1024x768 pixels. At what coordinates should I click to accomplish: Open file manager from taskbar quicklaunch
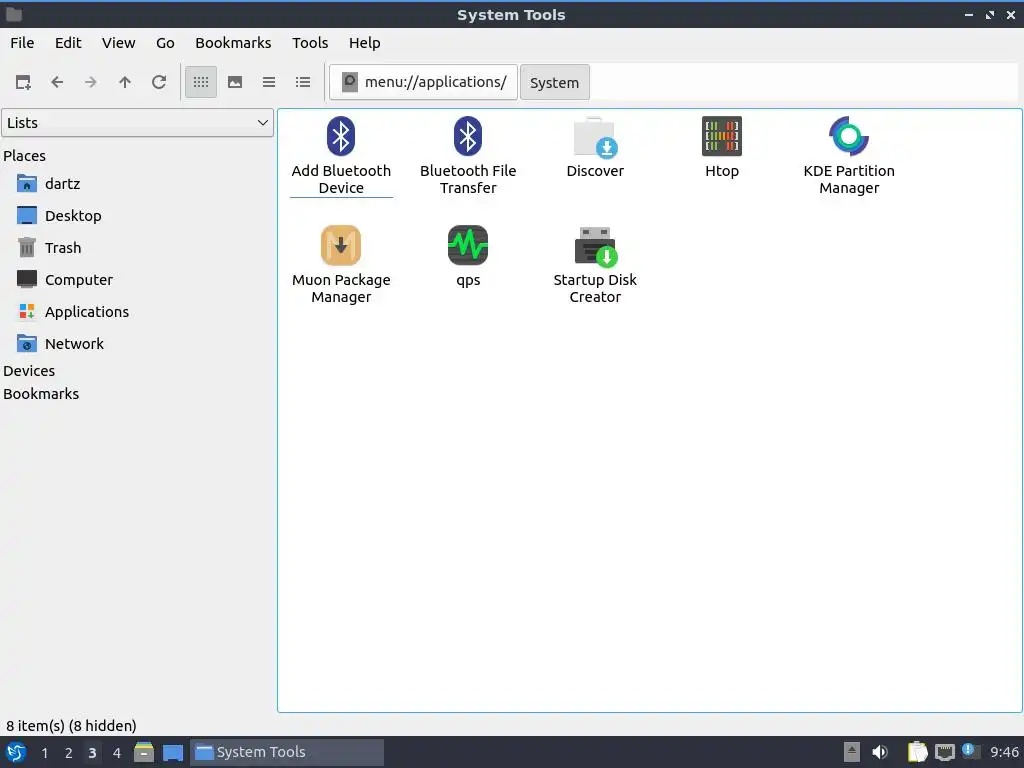144,752
